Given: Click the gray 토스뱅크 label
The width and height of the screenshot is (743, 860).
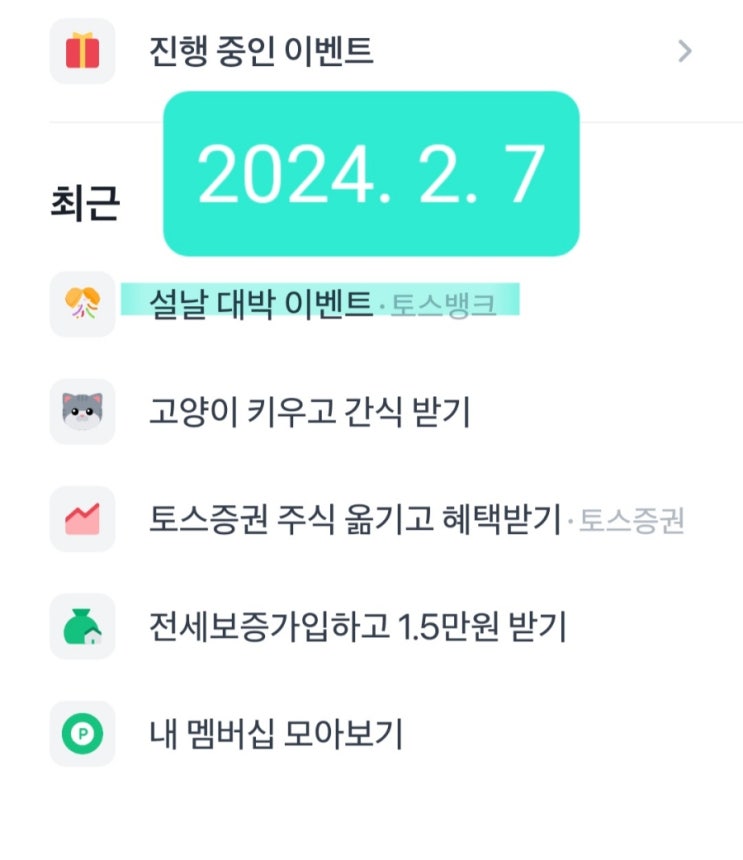Looking at the screenshot, I should point(443,304).
